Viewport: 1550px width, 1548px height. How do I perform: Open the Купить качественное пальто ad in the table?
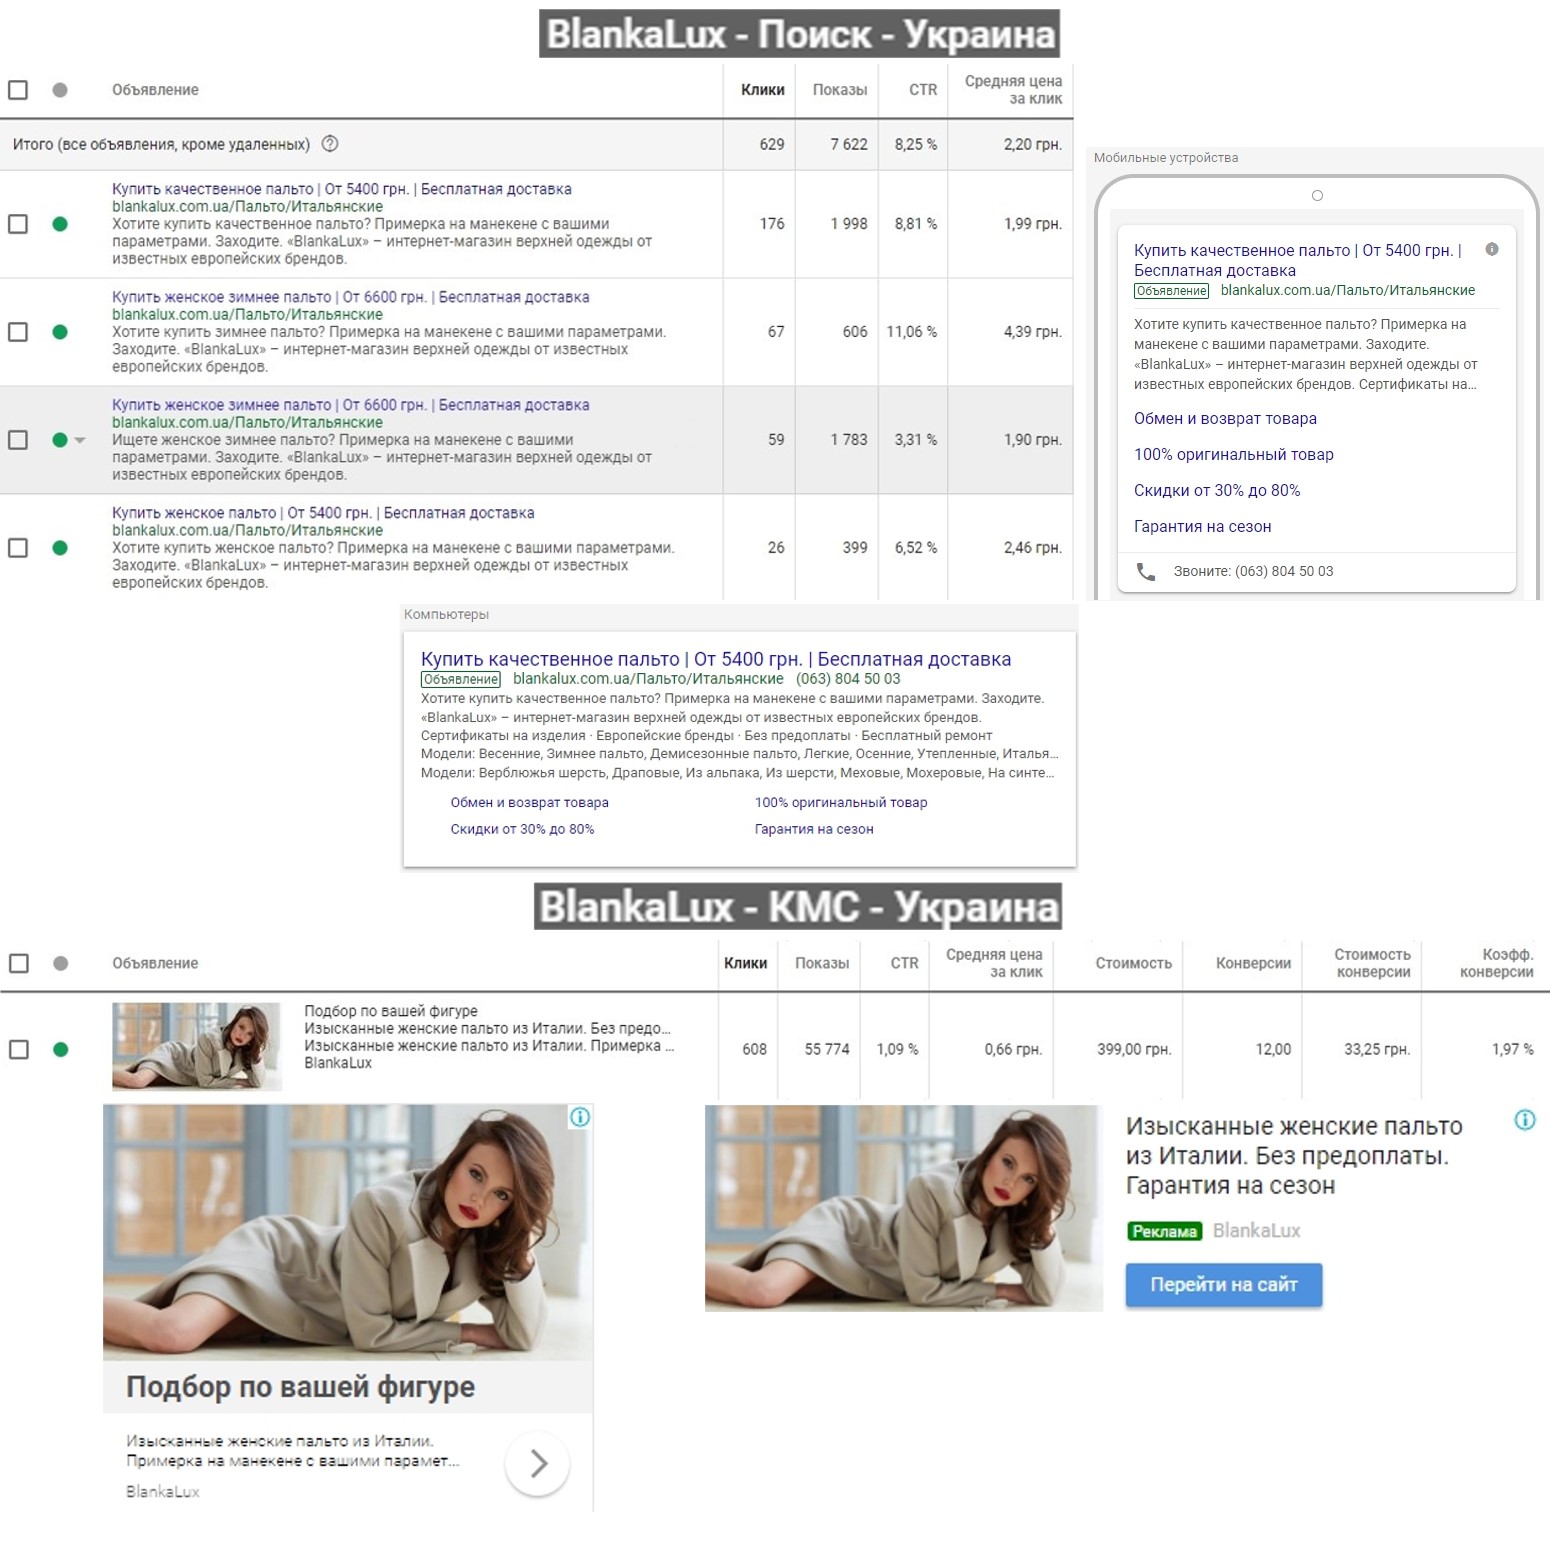tap(342, 189)
